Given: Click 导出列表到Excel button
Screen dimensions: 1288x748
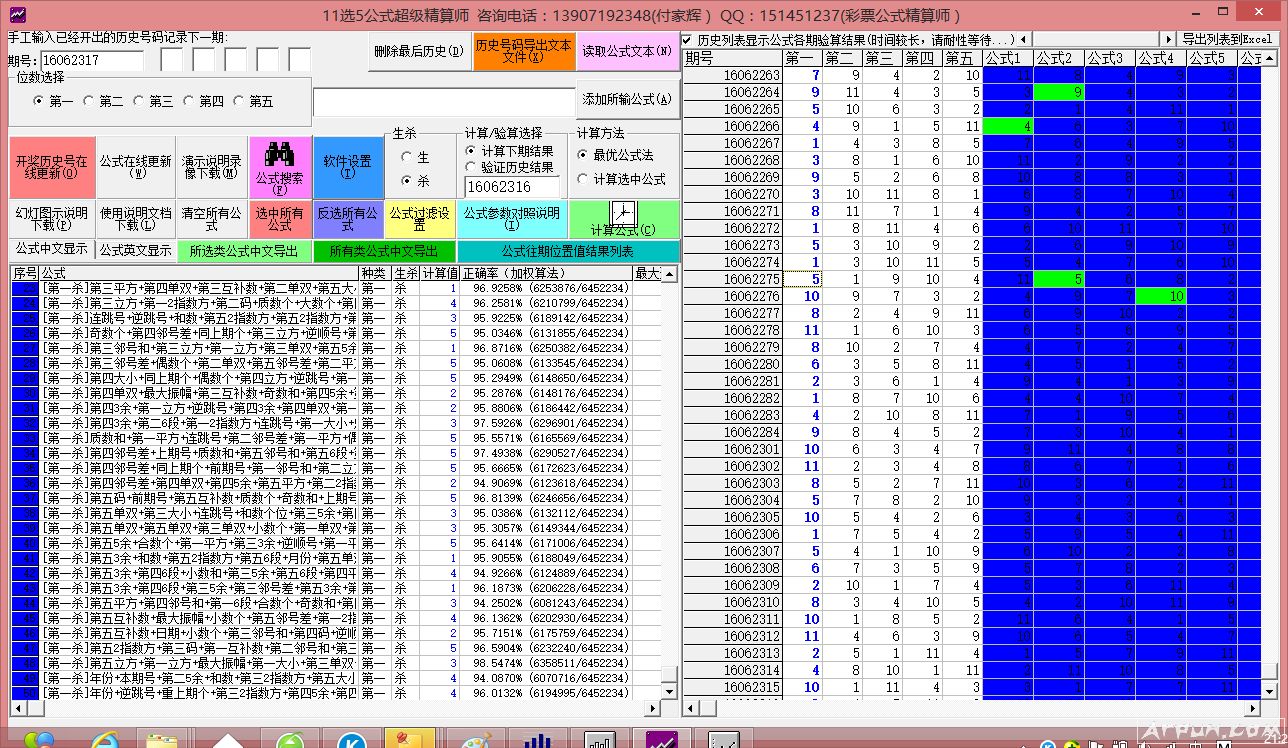Looking at the screenshot, I should coord(1226,40).
